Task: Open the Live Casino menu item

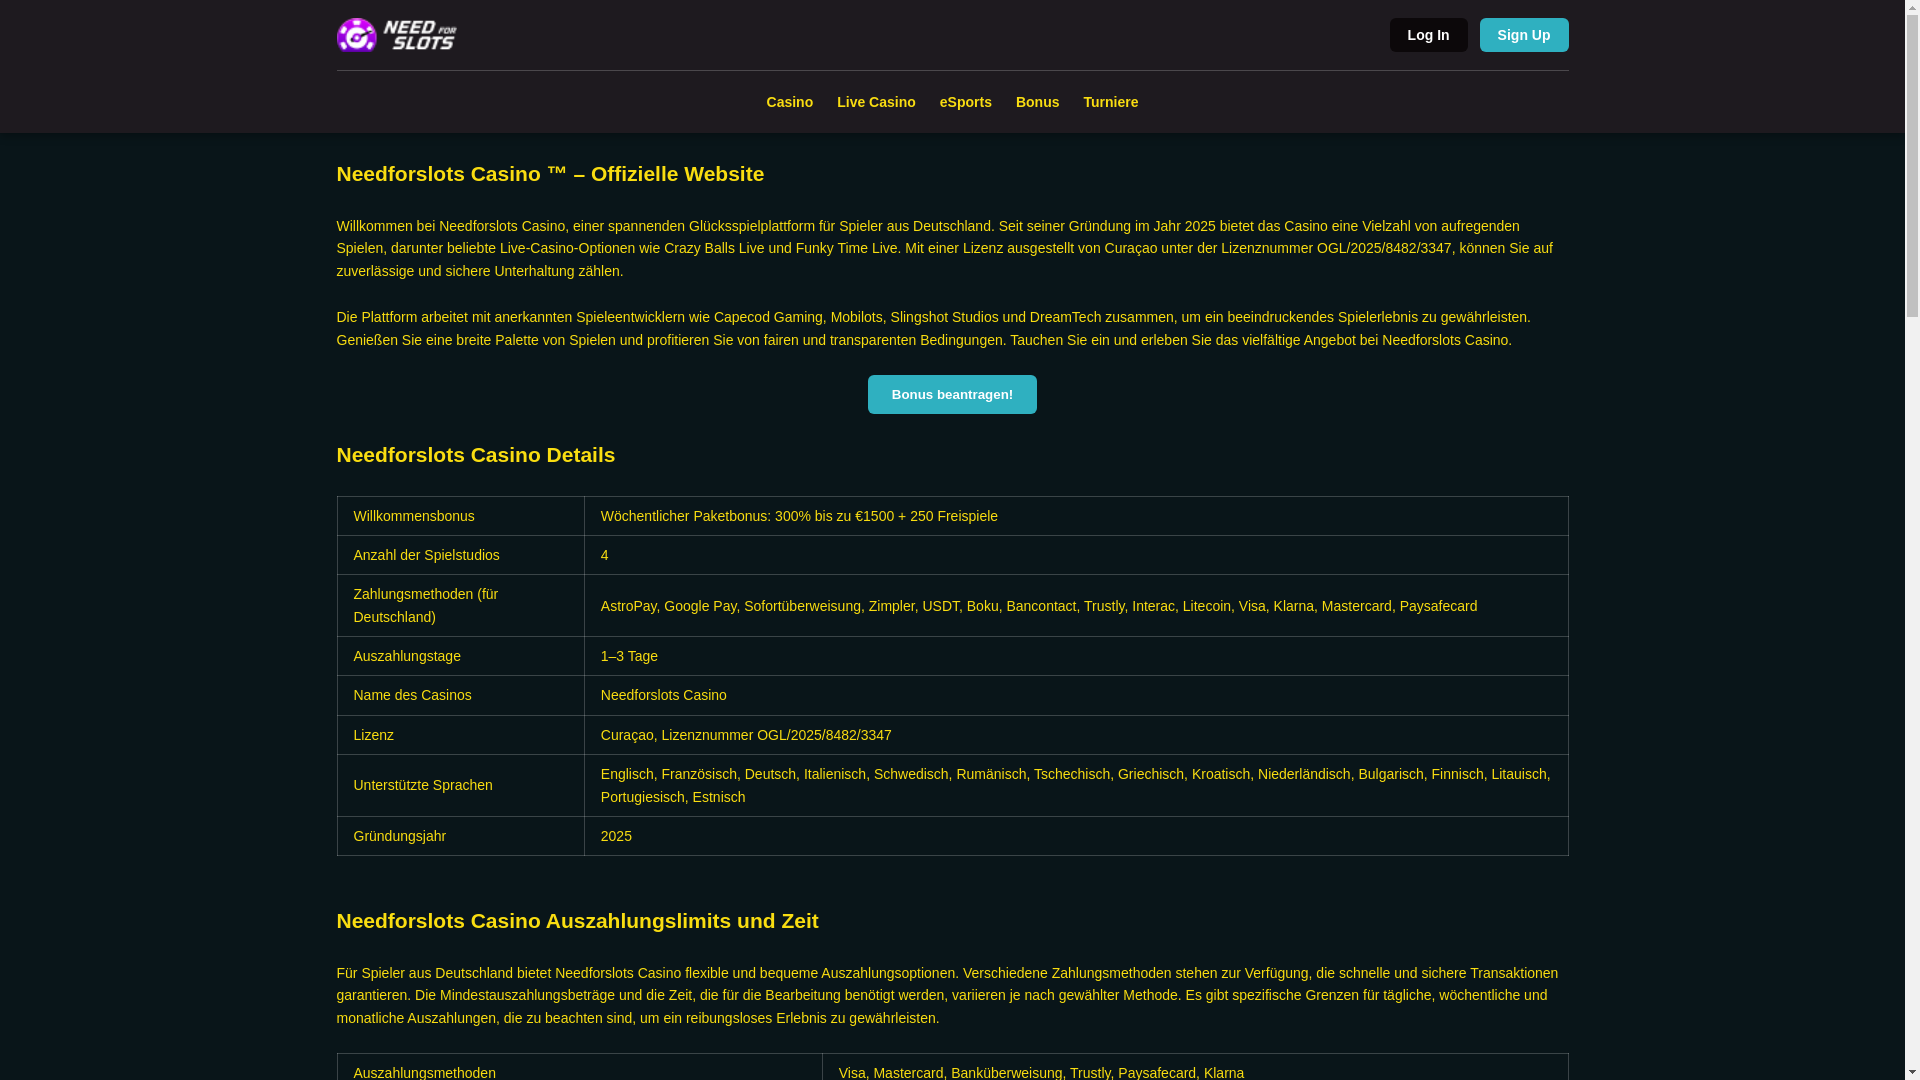Action: click(x=876, y=102)
